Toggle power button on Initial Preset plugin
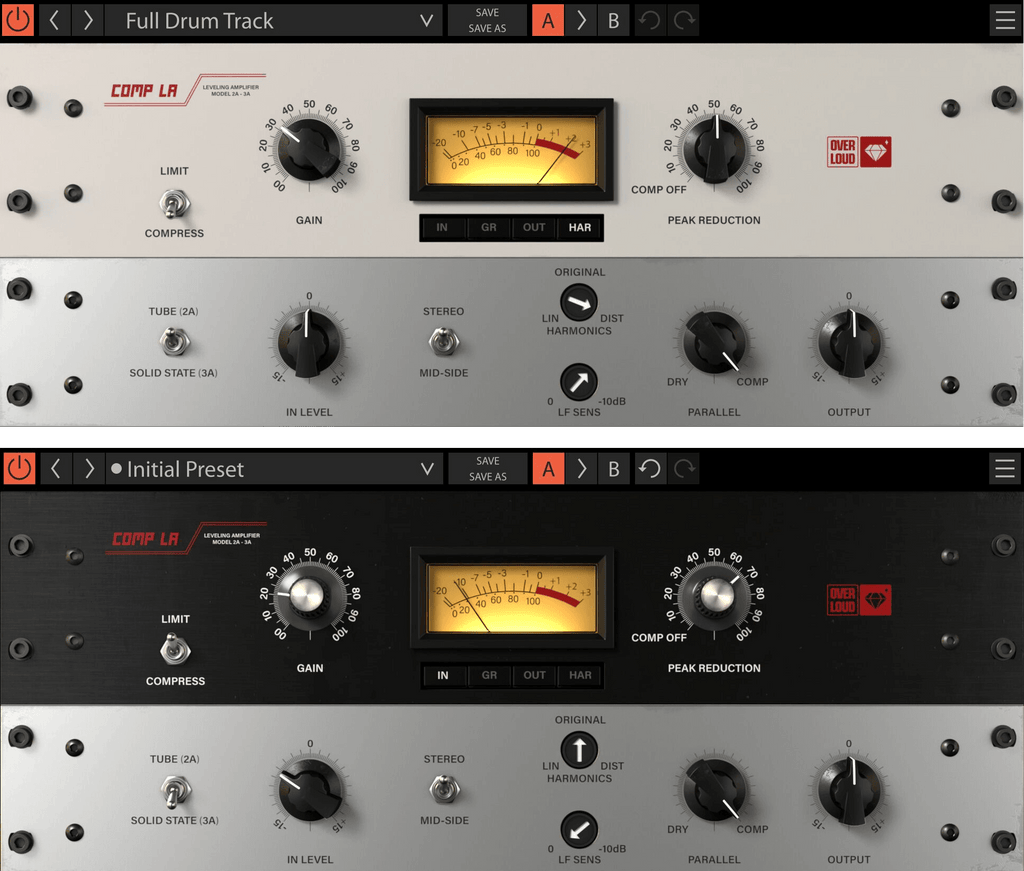Viewport: 1024px width, 871px height. (19, 469)
